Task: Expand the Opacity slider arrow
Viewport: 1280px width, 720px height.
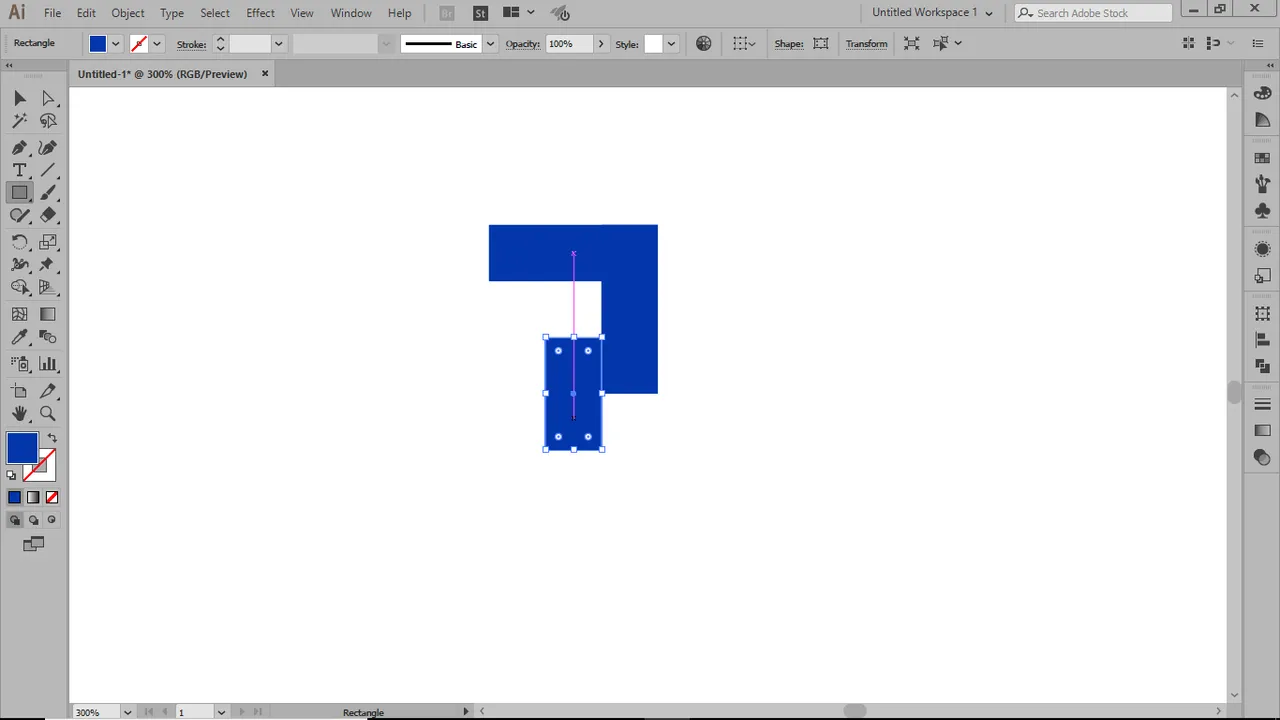Action: (x=600, y=44)
